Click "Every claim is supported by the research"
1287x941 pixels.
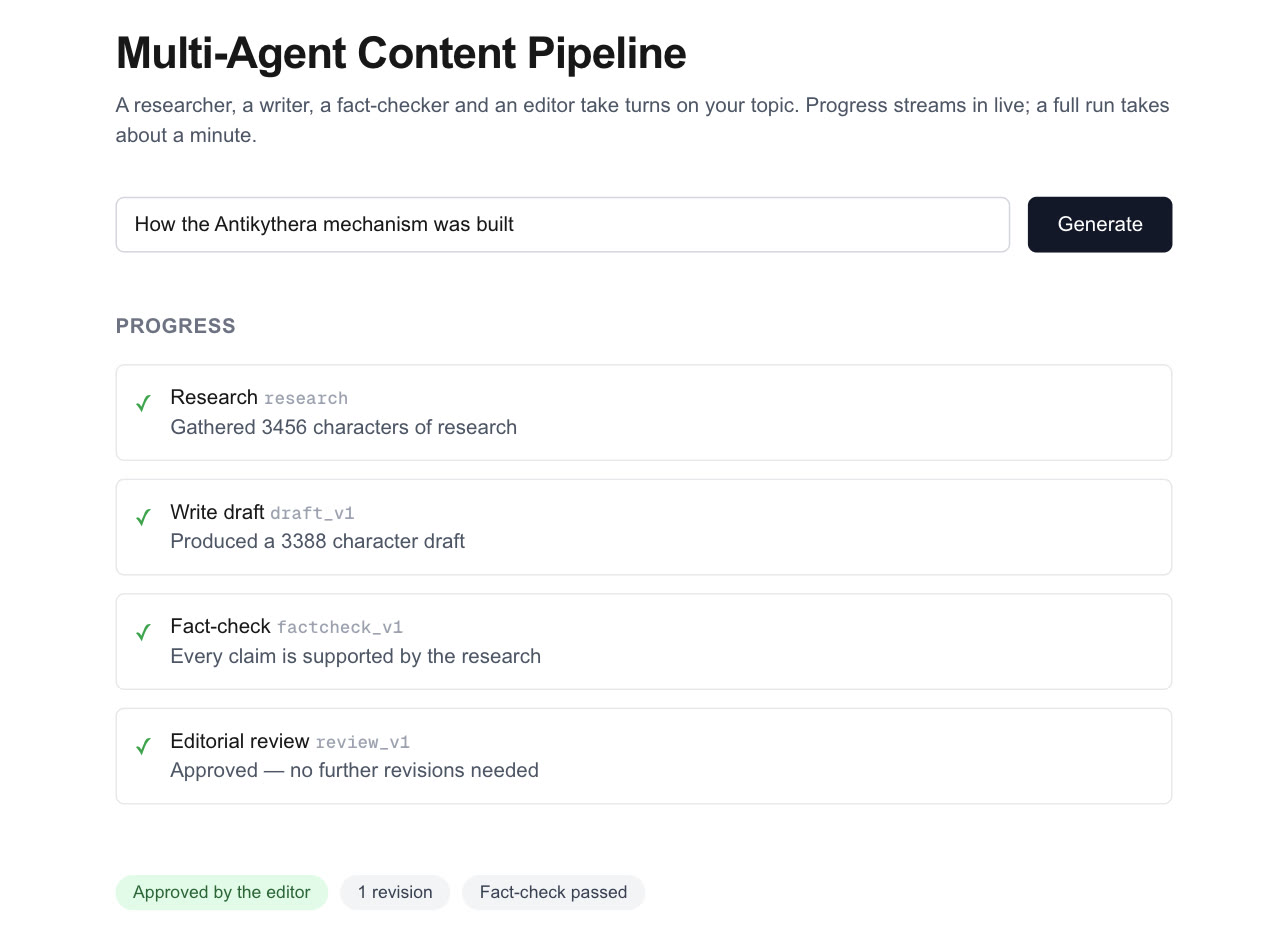click(x=356, y=656)
